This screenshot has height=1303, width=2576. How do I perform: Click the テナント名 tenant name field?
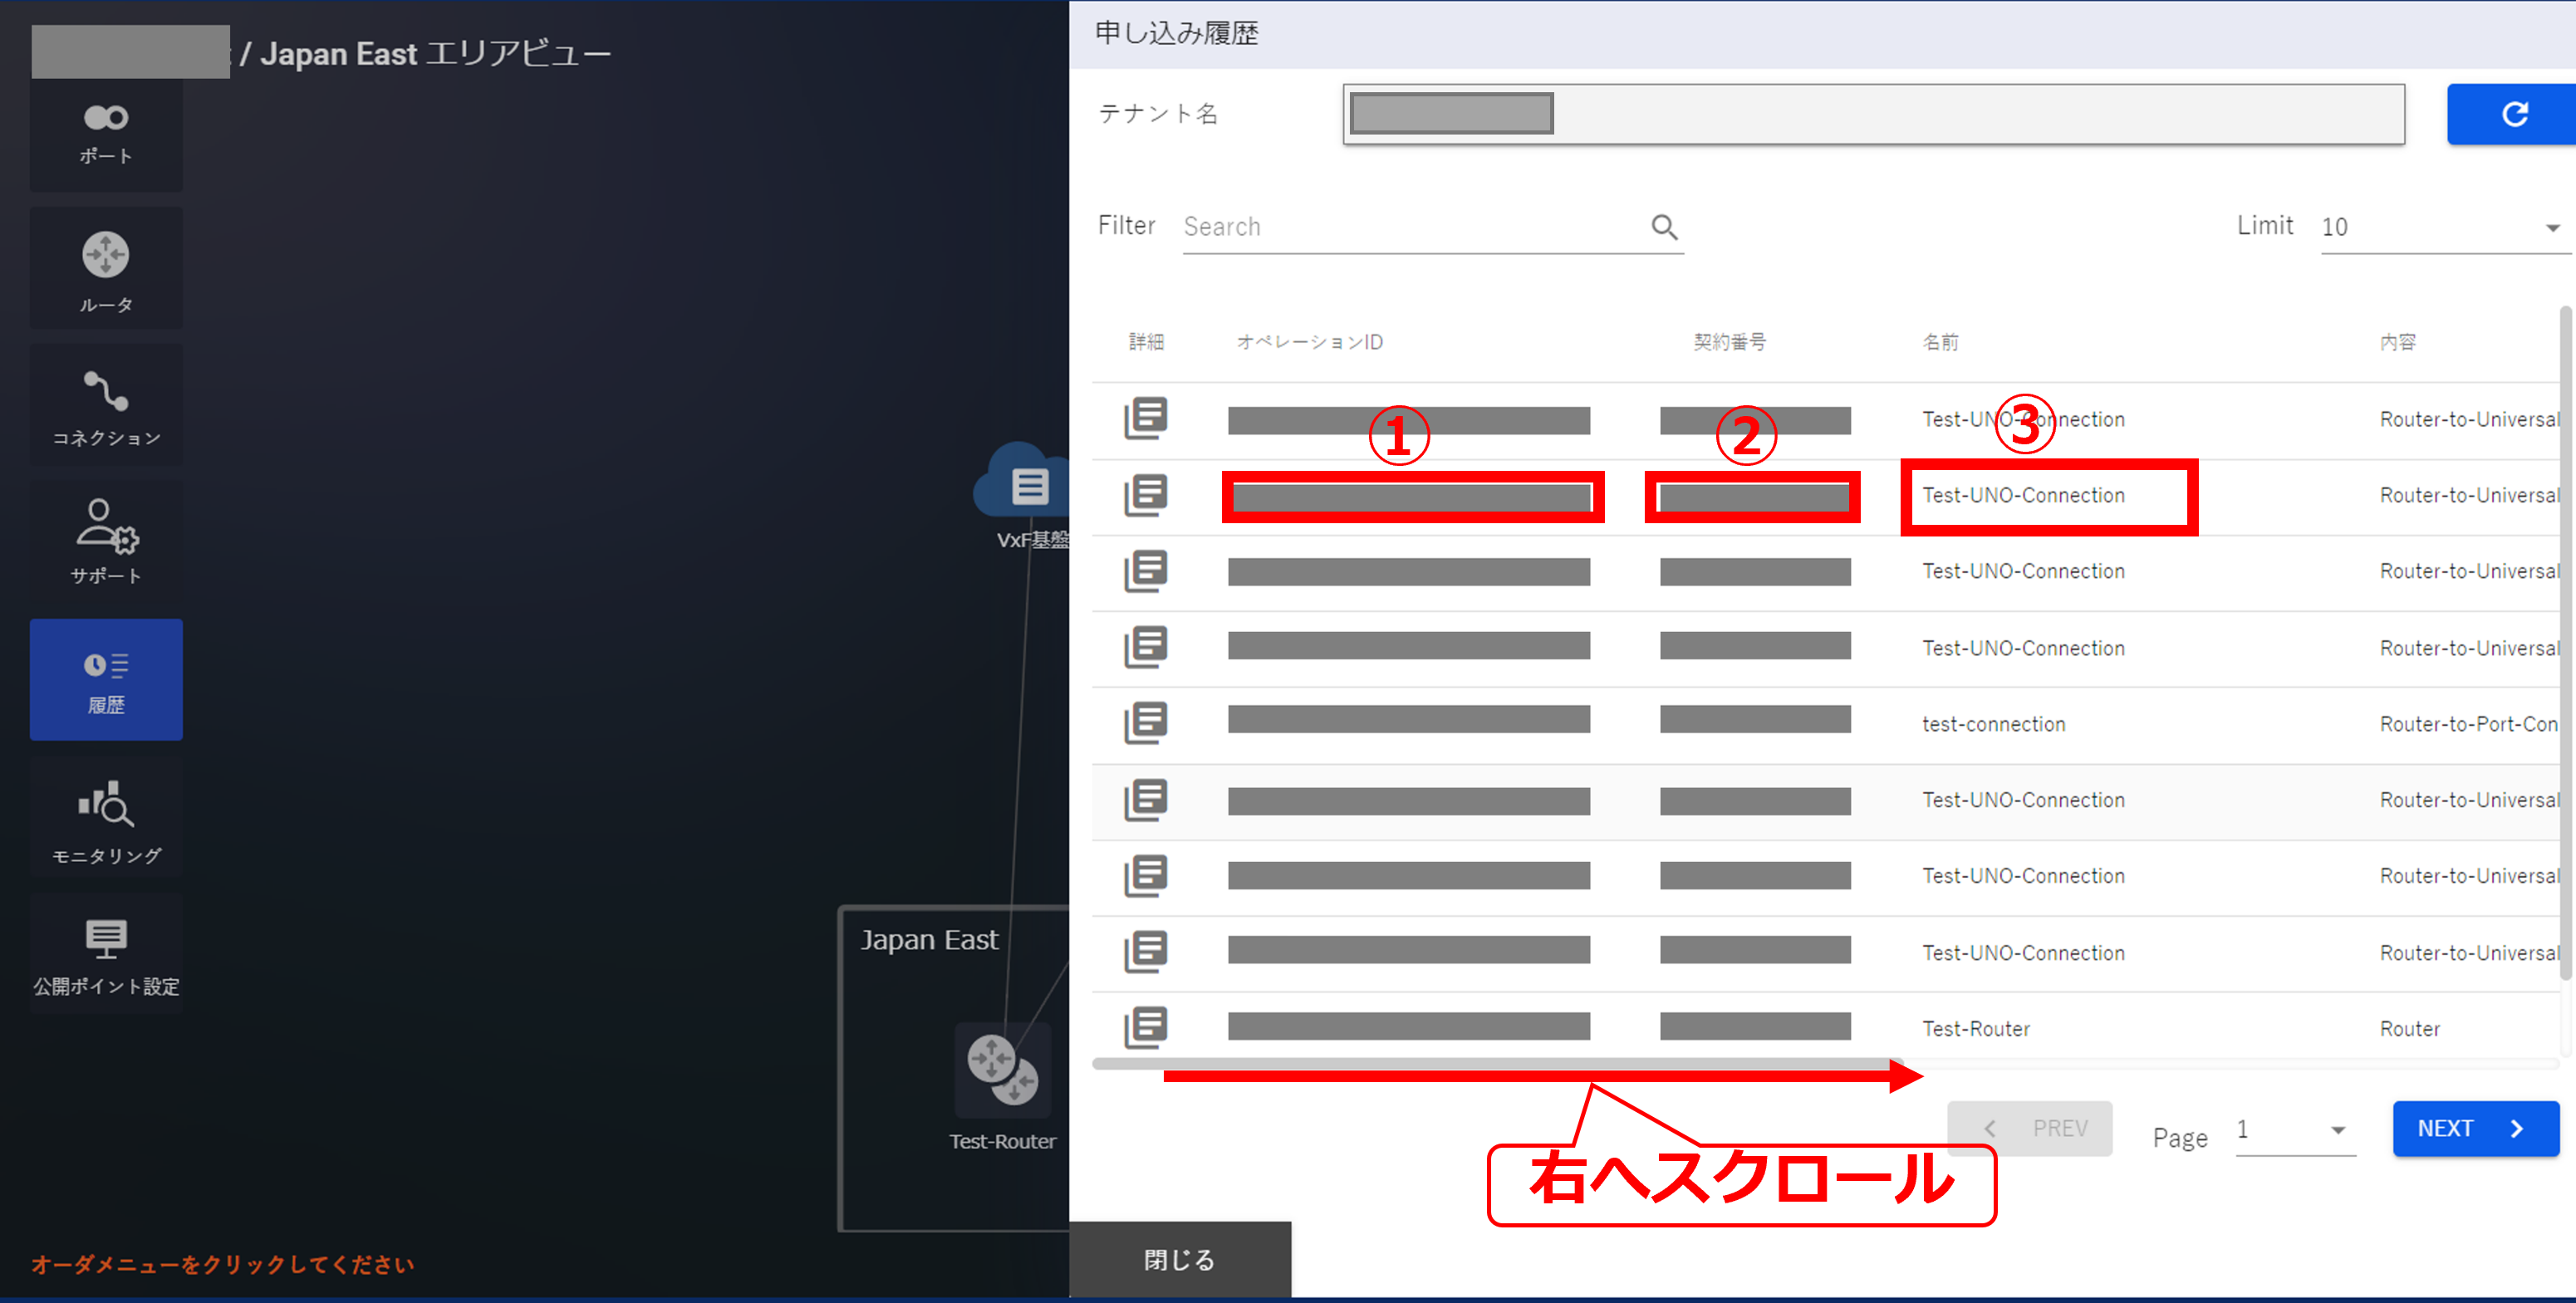pos(1872,115)
